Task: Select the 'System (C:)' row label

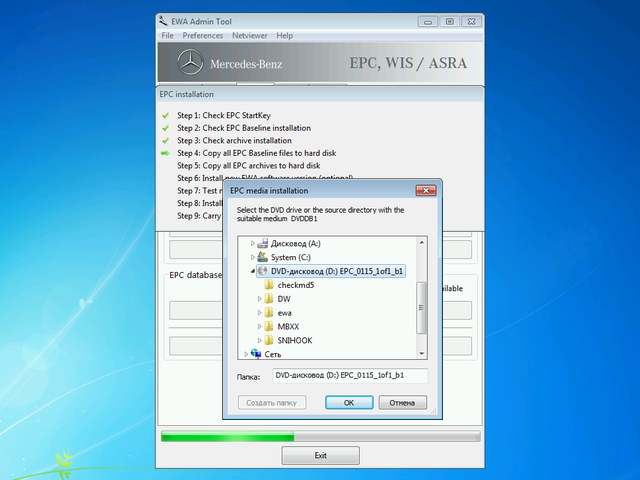Action: (x=291, y=257)
